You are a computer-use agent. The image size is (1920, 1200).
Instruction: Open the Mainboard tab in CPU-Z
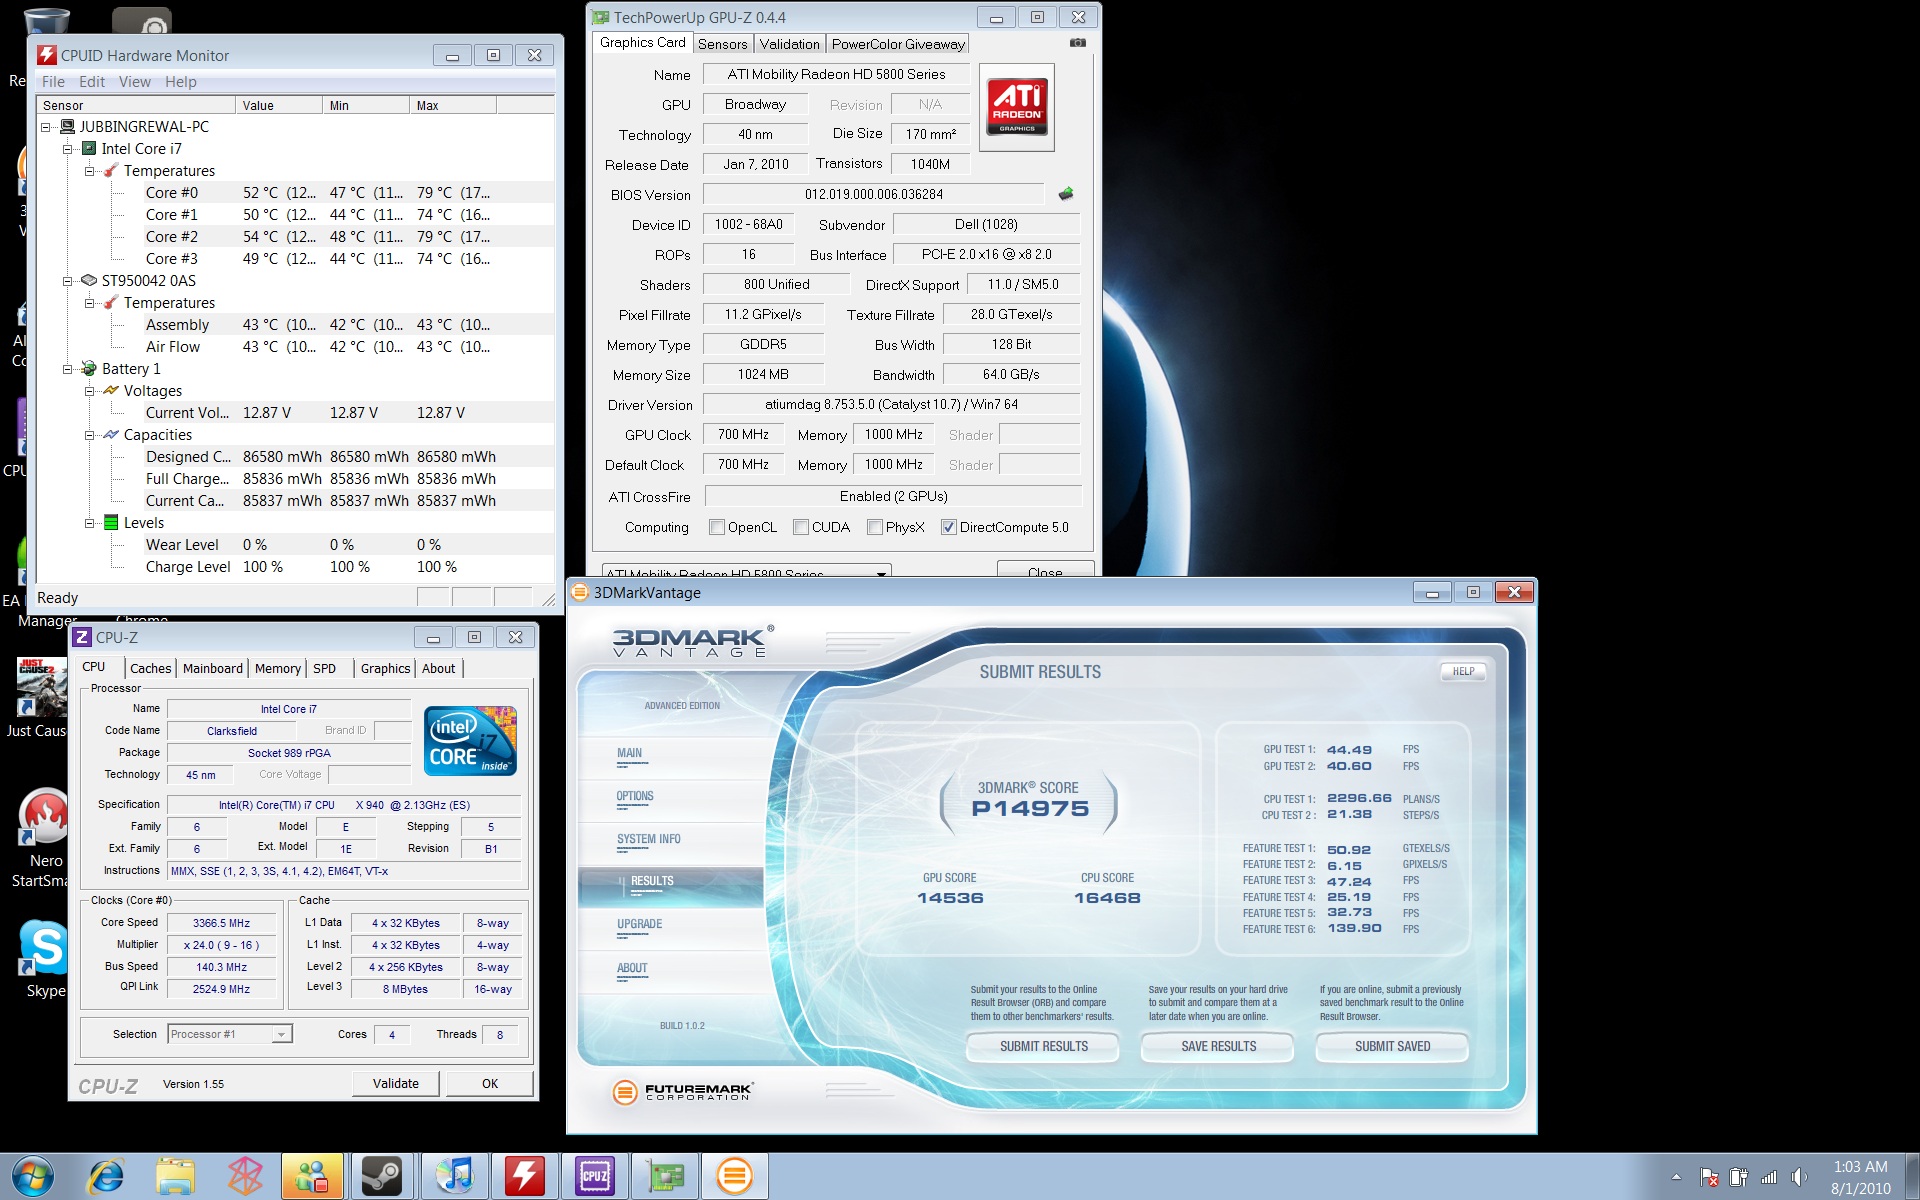click(212, 668)
